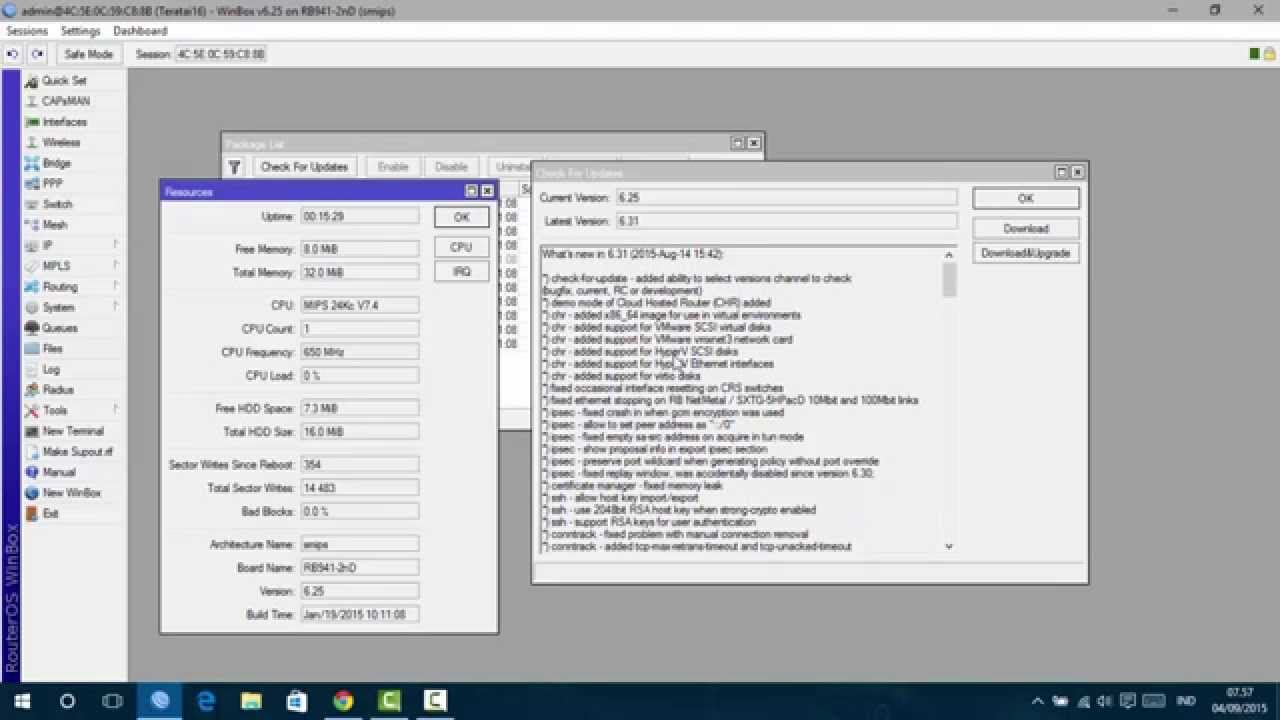Click OK in Resources window
This screenshot has width=1280, height=720.
461,217
